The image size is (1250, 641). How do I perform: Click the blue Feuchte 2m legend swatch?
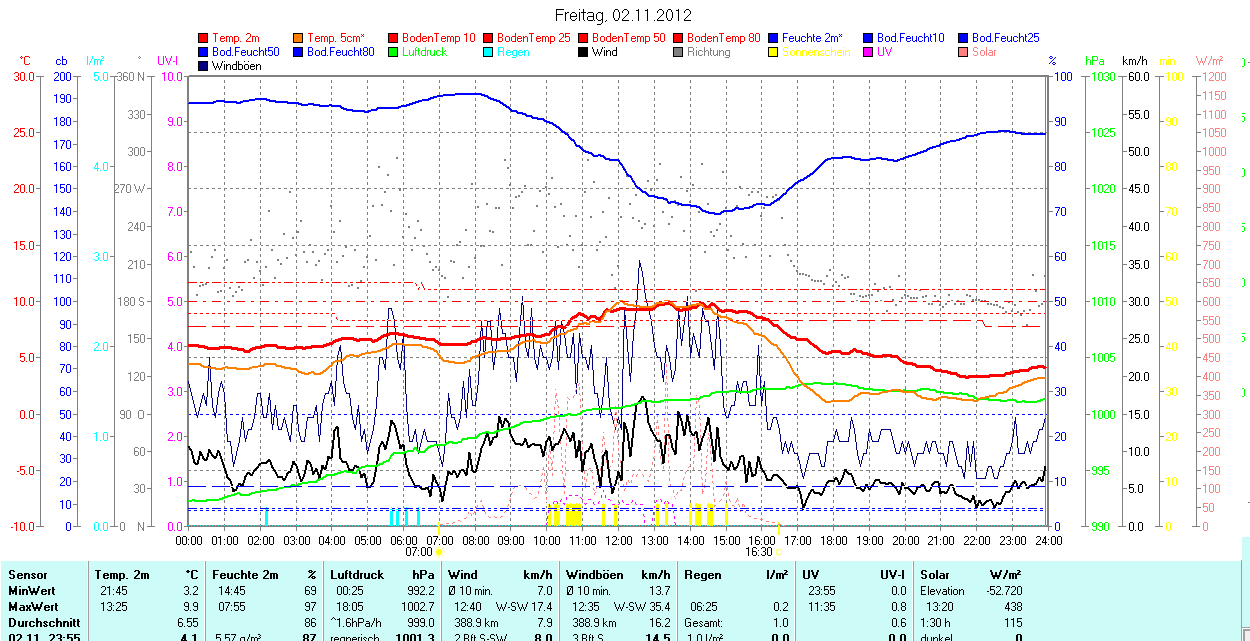[x=773, y=38]
